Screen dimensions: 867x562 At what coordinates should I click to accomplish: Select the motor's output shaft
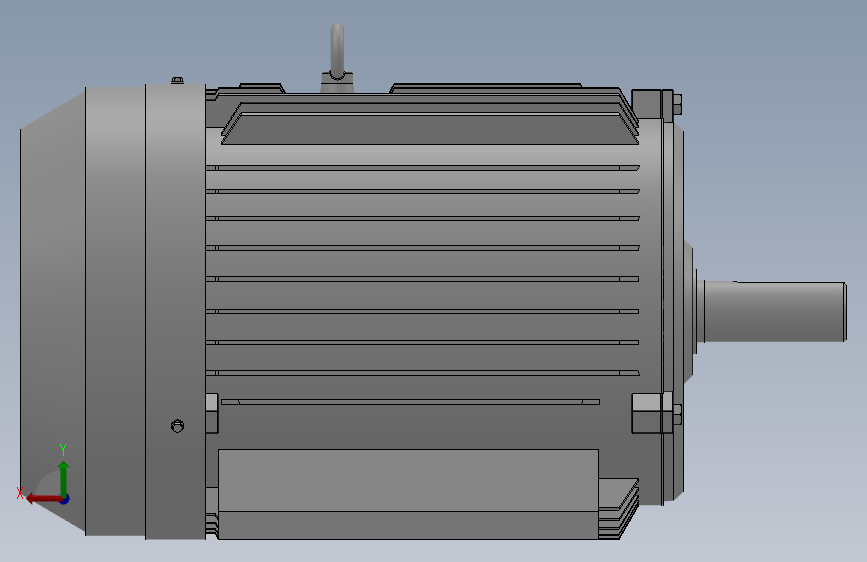(775, 311)
